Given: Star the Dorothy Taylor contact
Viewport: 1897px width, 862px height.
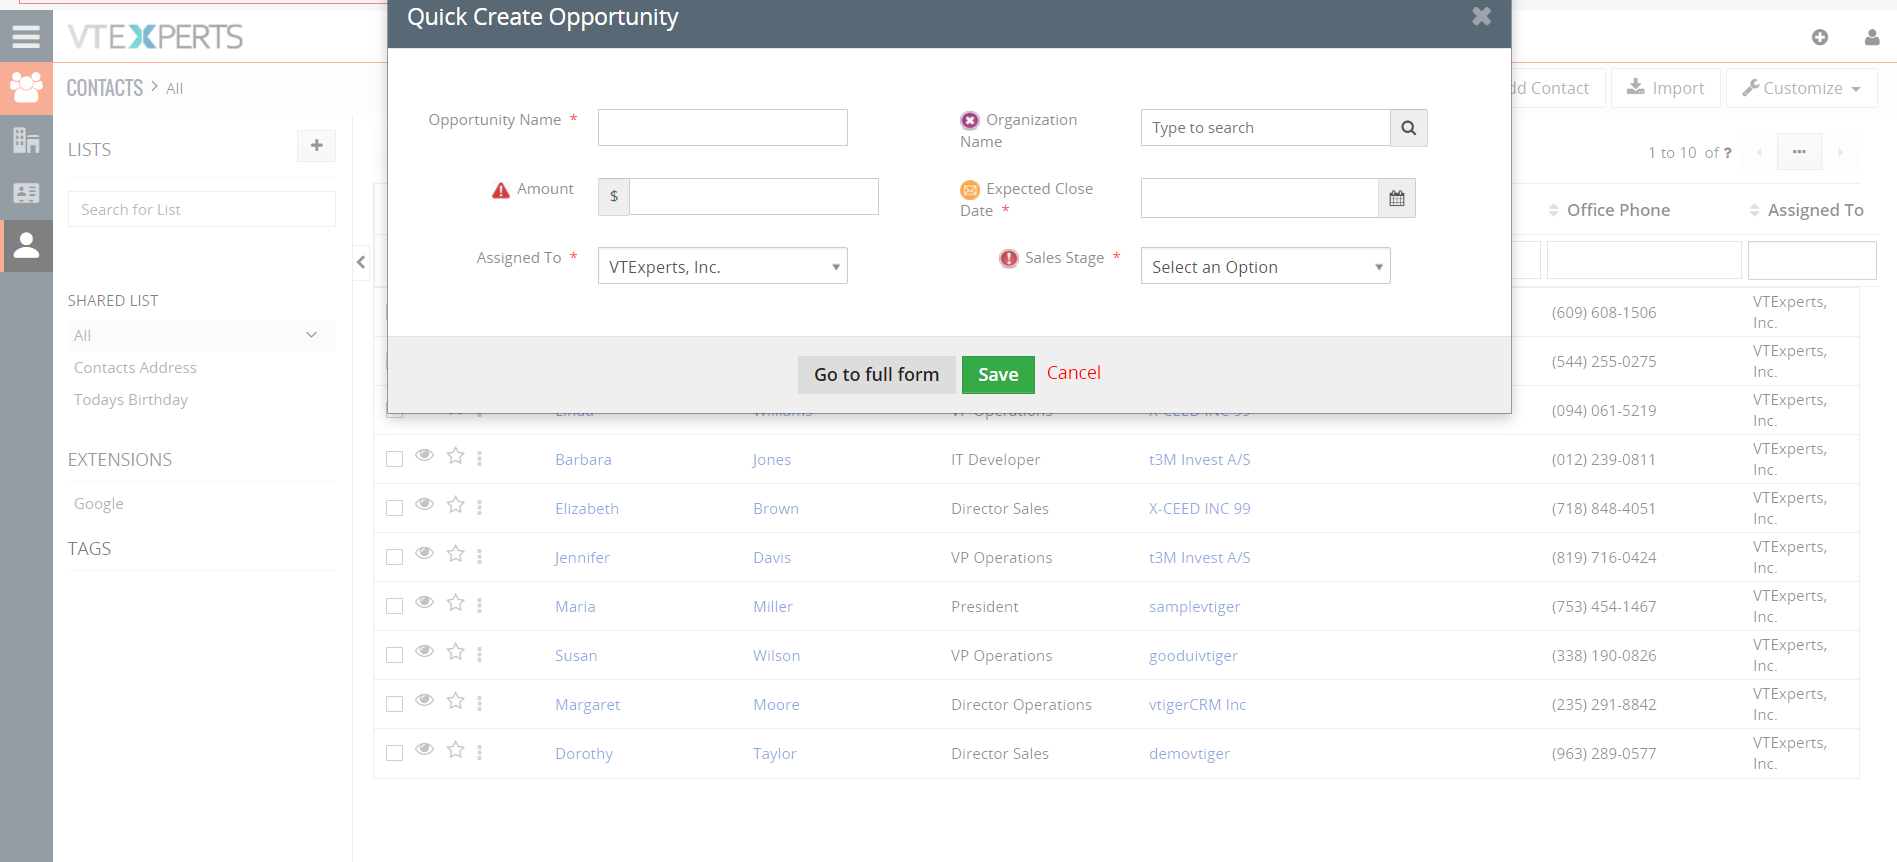Looking at the screenshot, I should pos(455,750).
